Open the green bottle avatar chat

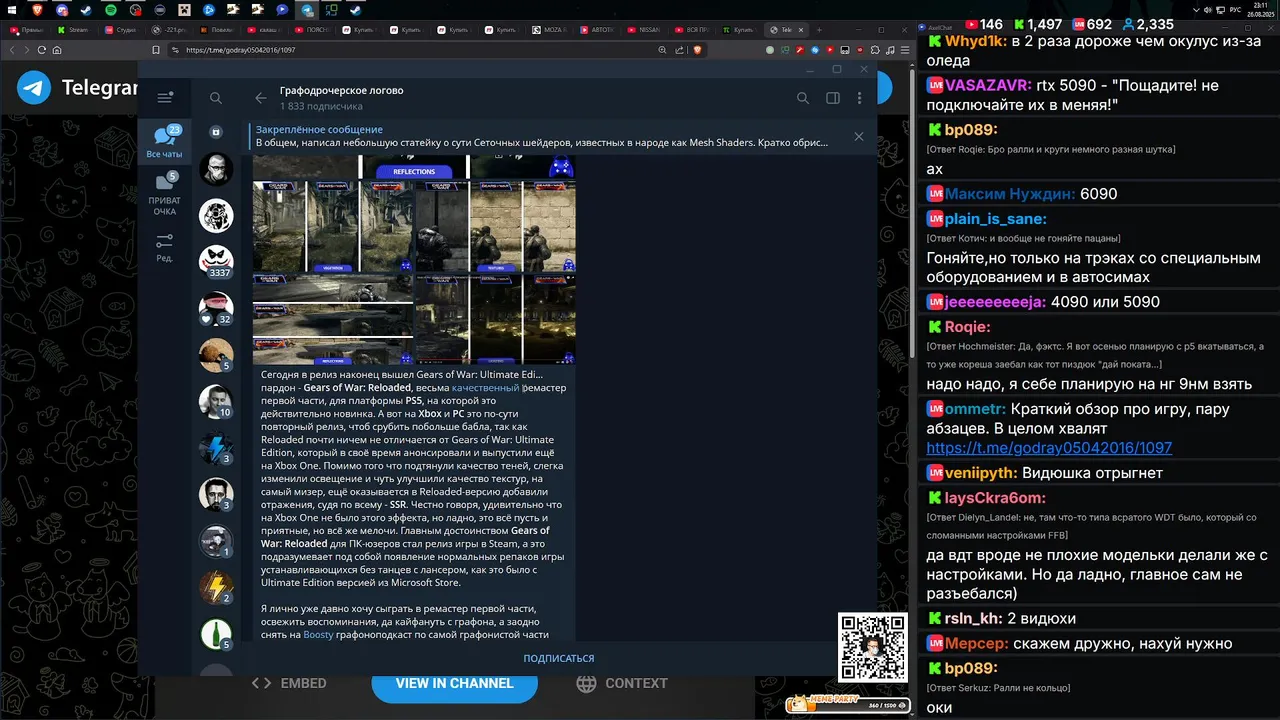(216, 634)
